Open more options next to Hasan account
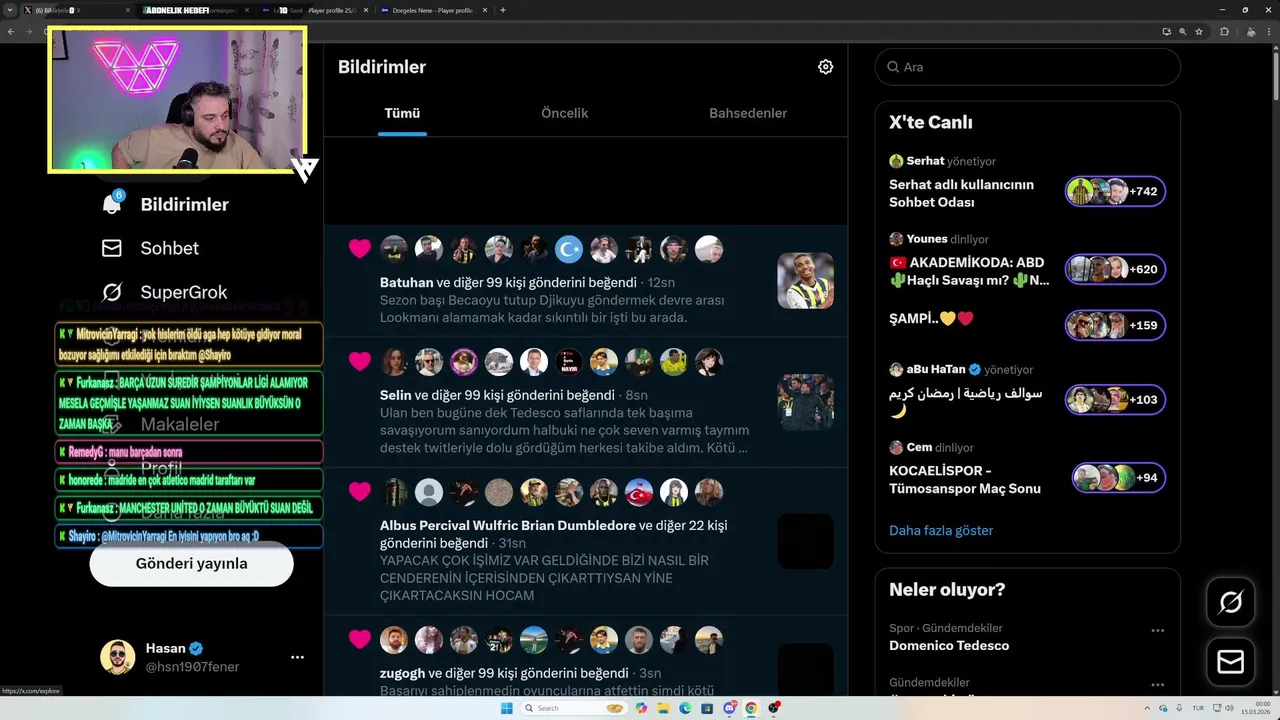This screenshot has width=1280, height=720. click(297, 657)
